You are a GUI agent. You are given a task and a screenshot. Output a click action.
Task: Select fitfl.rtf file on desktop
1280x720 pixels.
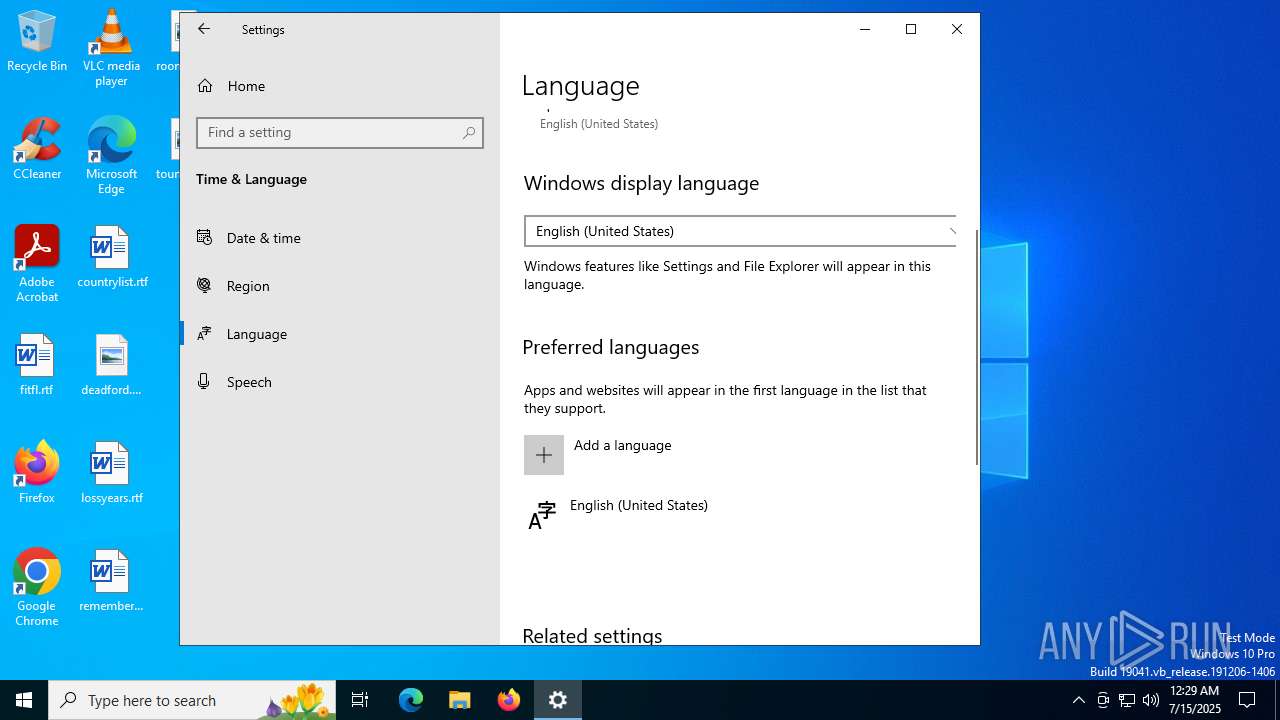click(36, 365)
